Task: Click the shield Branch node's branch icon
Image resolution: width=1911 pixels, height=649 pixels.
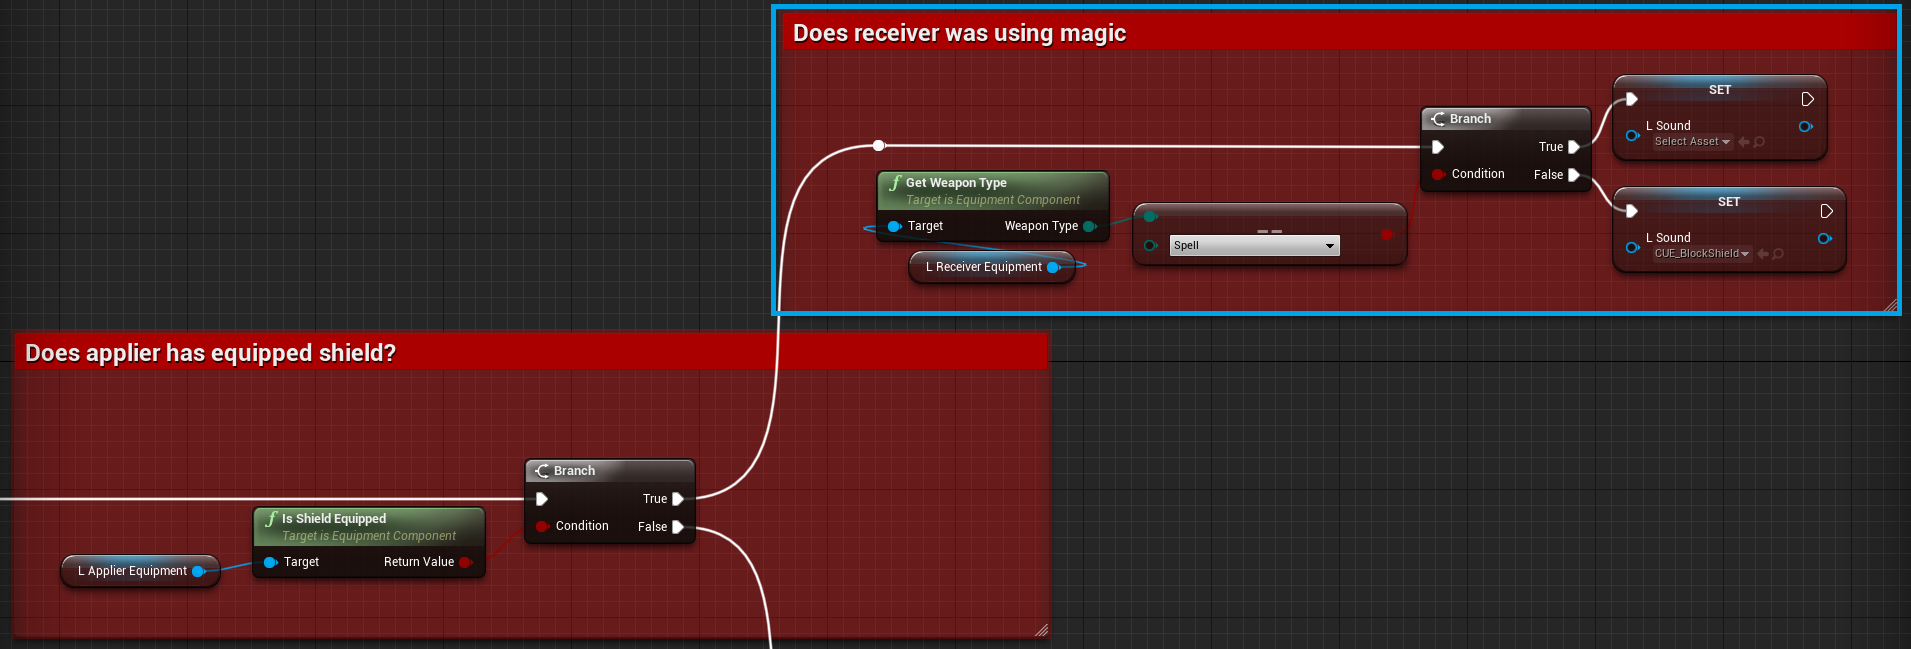Action: coord(542,471)
